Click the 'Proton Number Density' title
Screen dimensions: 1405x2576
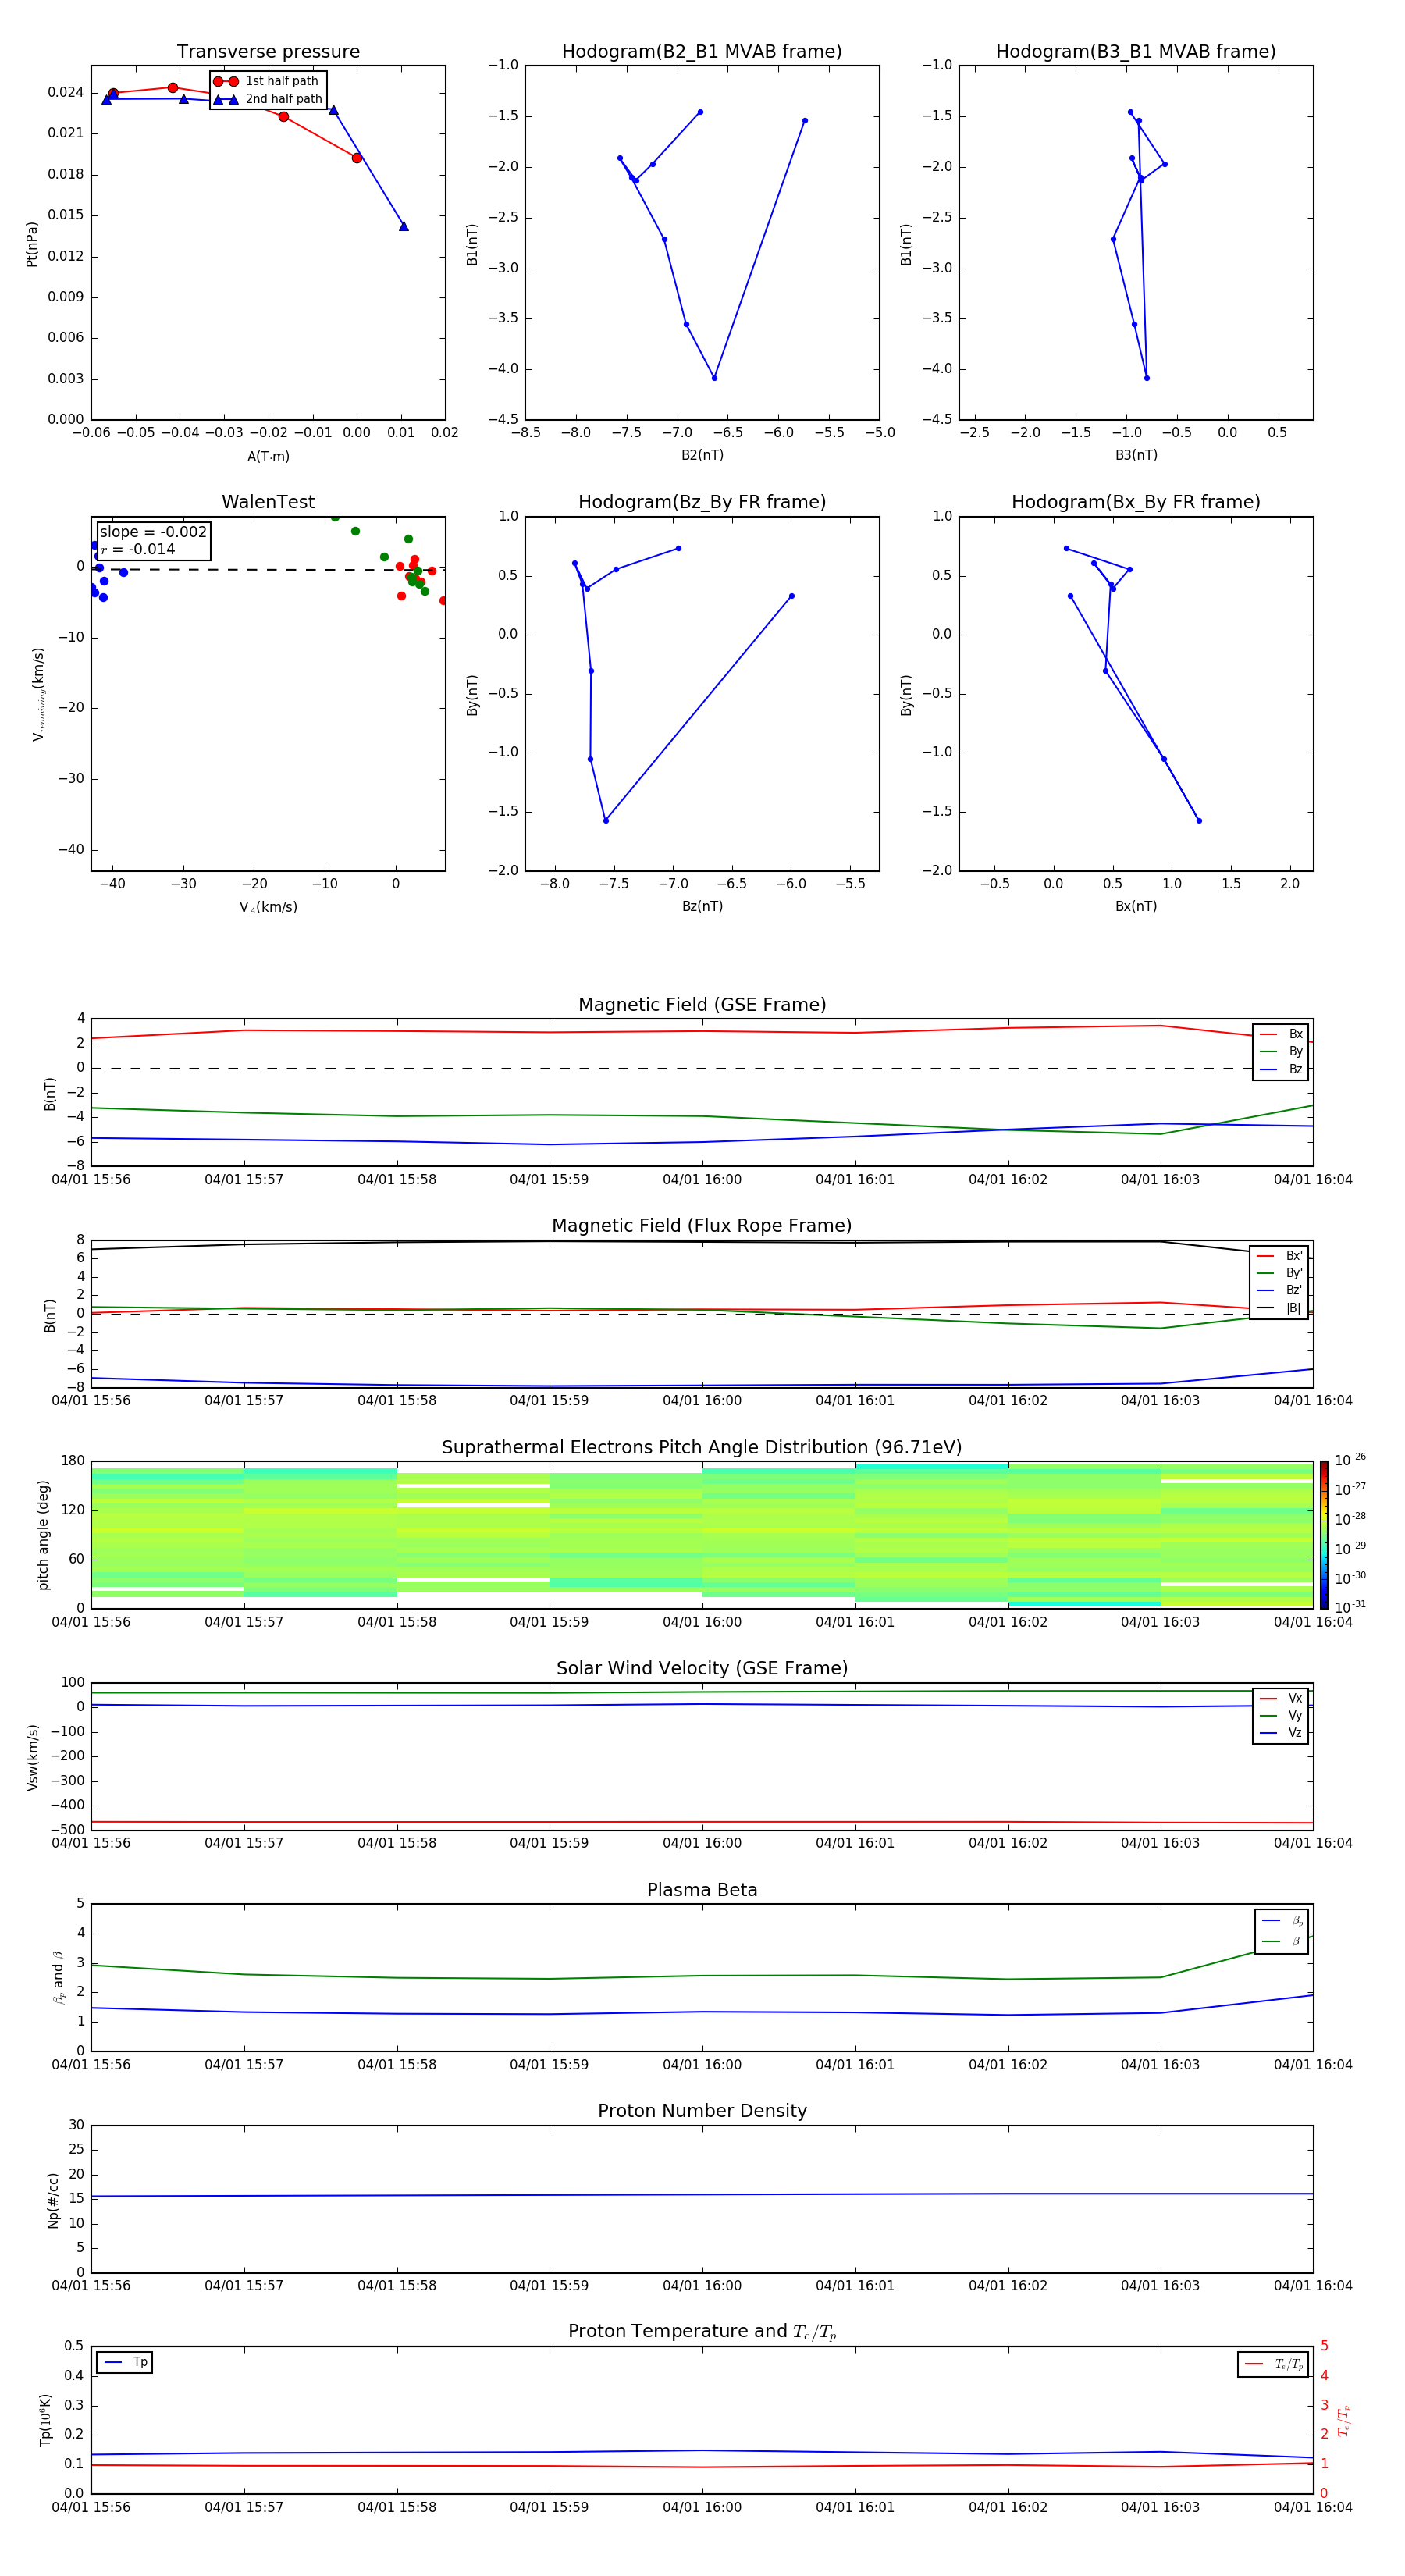[x=702, y=2111]
